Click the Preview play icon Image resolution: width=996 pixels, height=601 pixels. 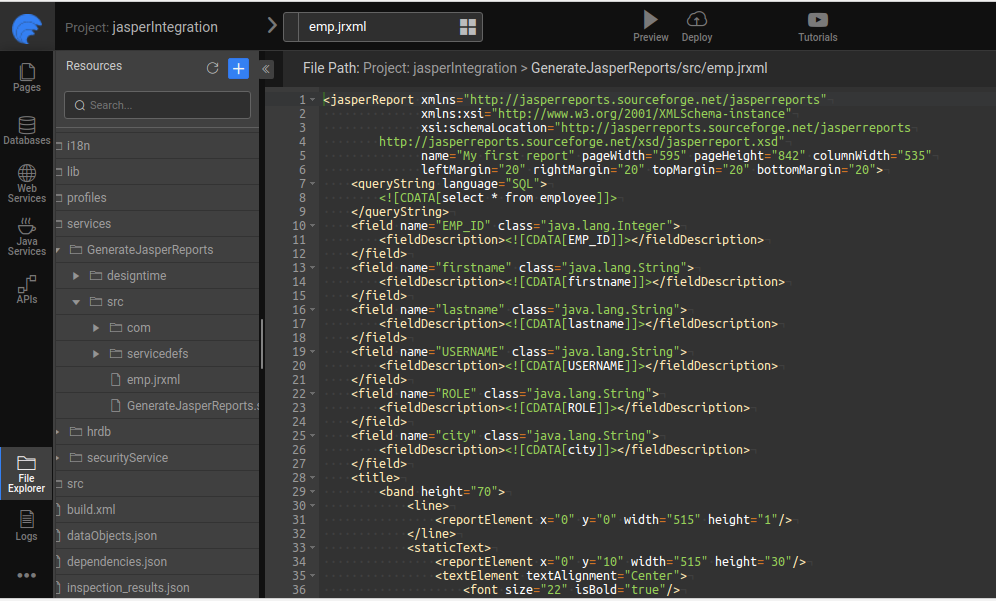click(x=650, y=20)
